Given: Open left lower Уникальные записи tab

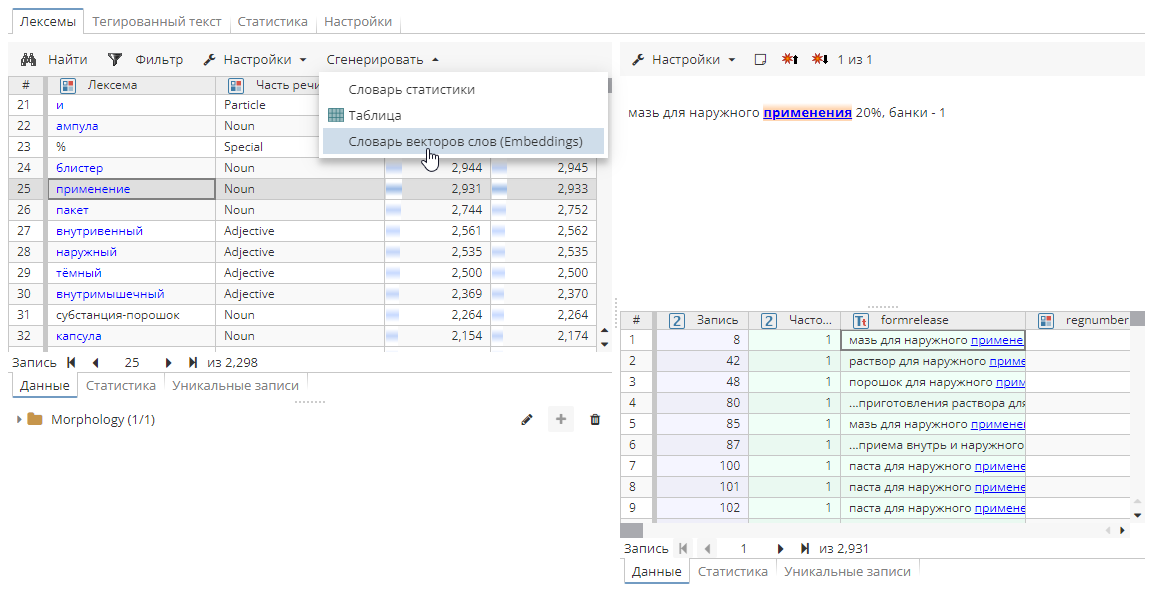Looking at the screenshot, I should coord(235,385).
